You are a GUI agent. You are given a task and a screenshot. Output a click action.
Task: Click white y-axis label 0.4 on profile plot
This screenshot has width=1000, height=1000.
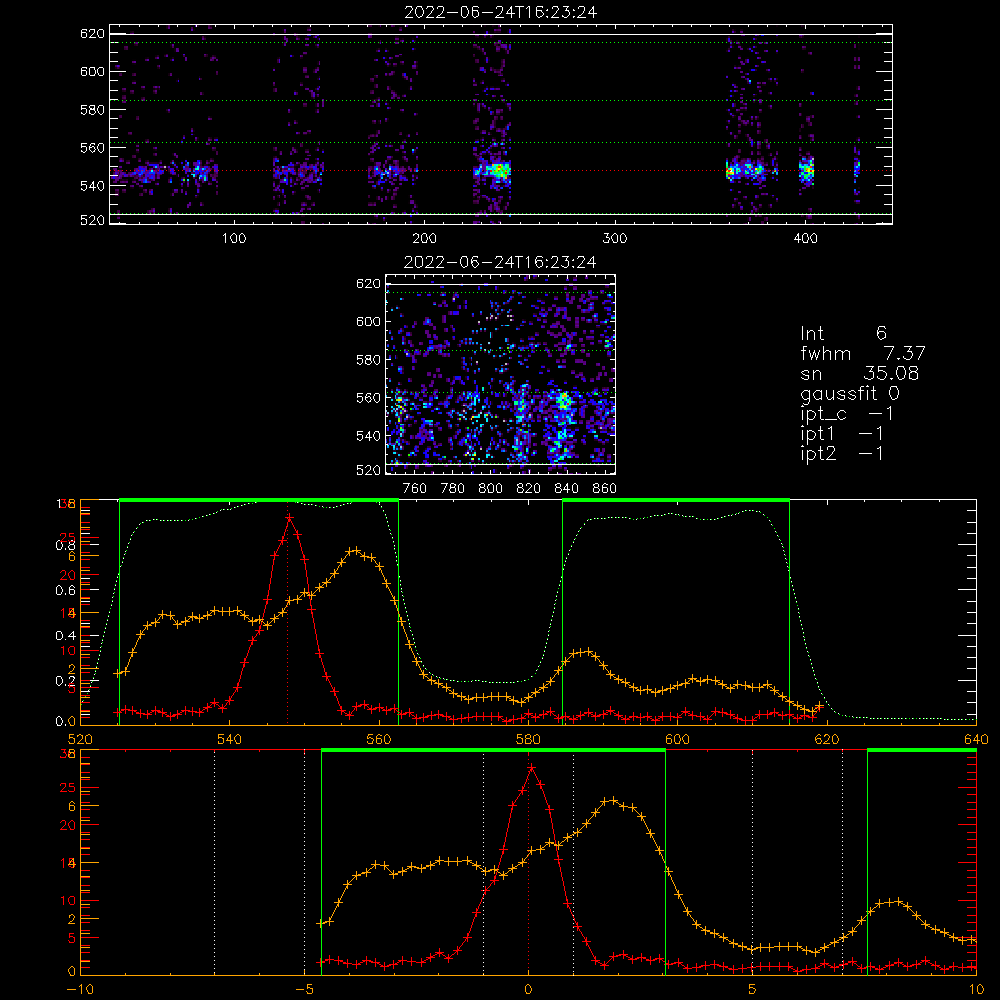click(x=65, y=636)
